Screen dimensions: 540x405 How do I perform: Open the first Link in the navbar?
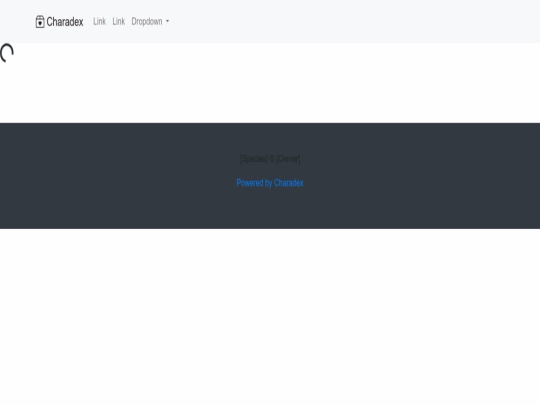(x=100, y=21)
